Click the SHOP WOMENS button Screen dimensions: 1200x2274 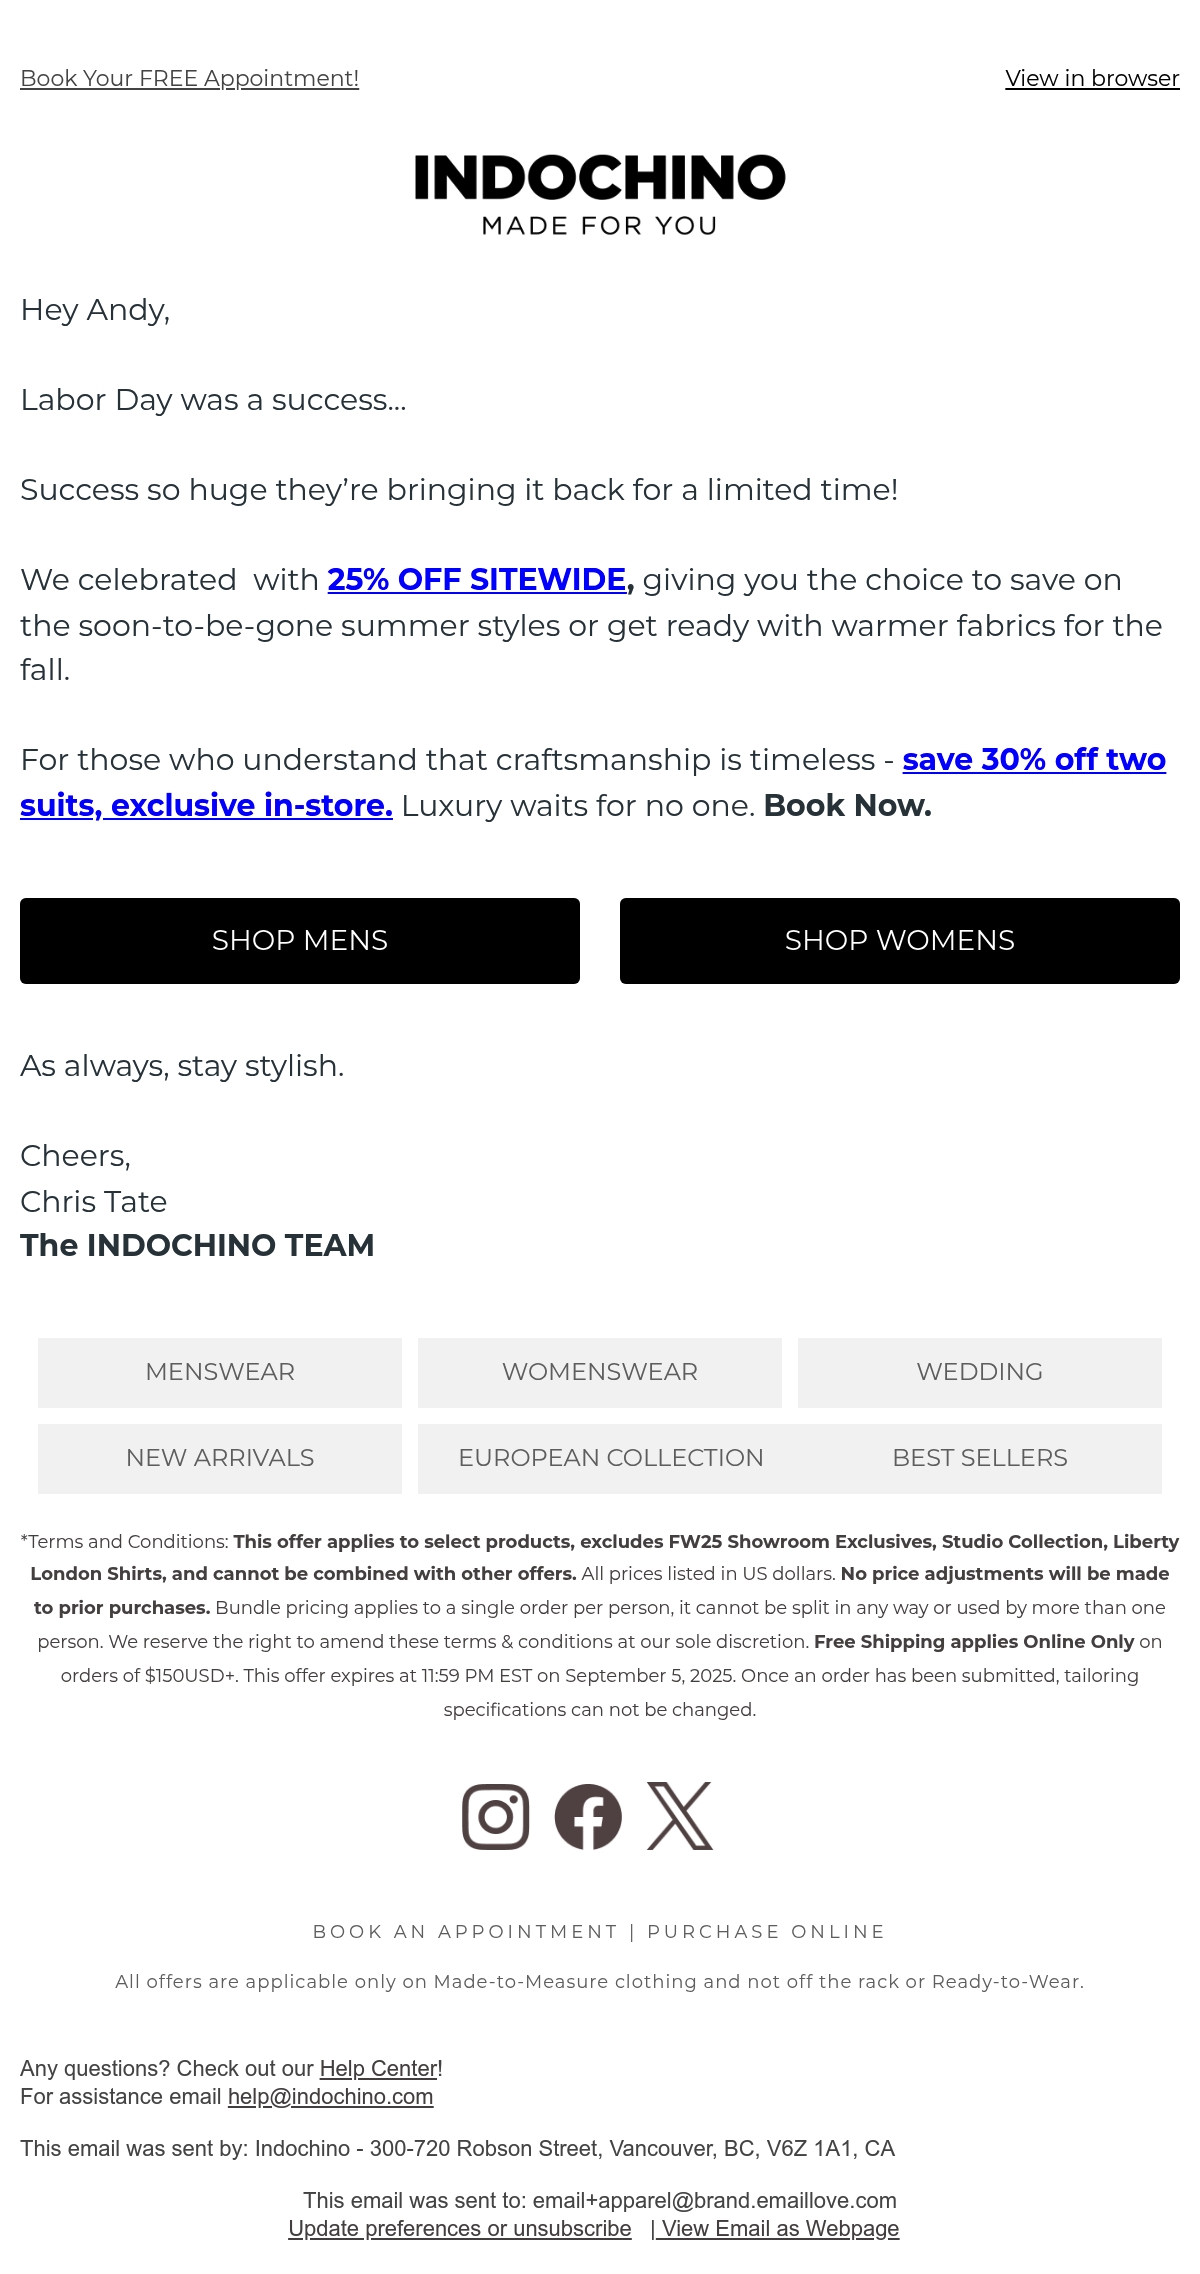point(900,941)
